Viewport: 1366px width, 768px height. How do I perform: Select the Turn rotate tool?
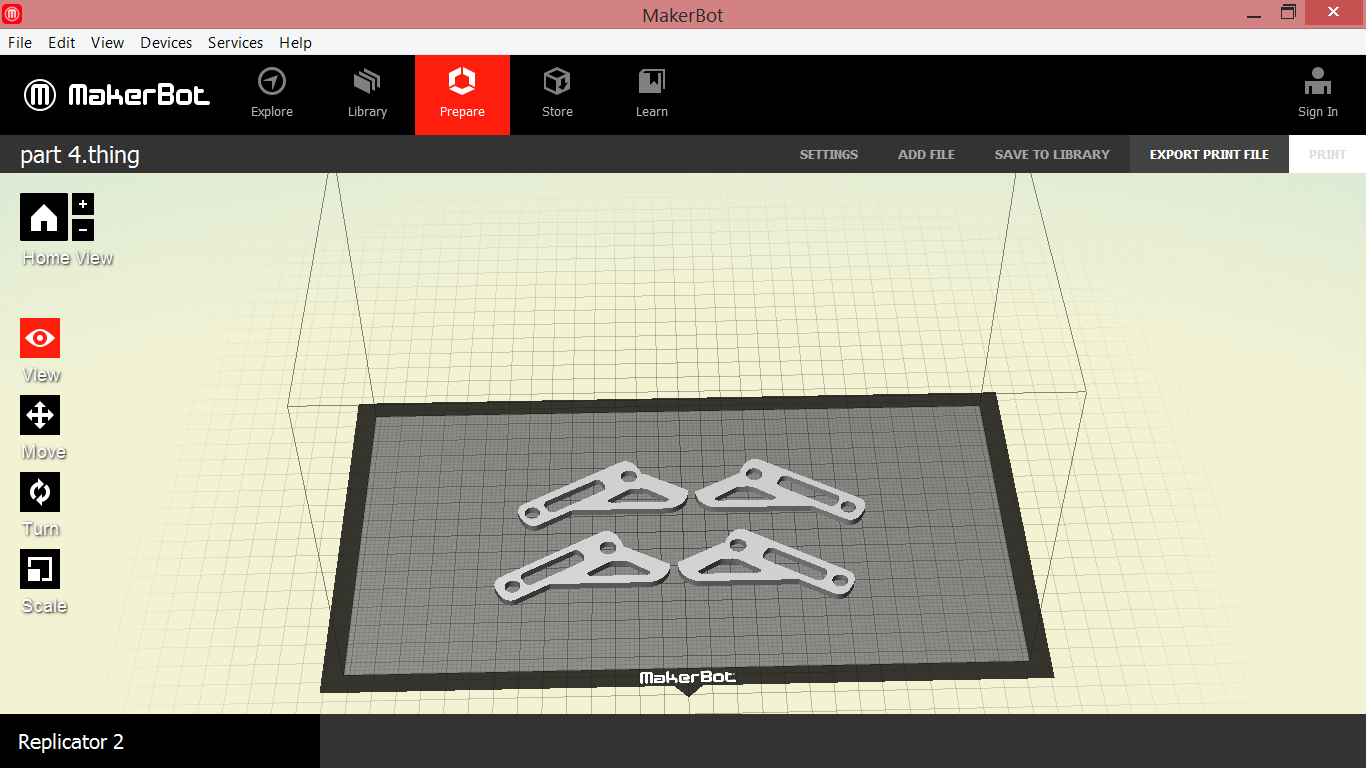(x=40, y=492)
